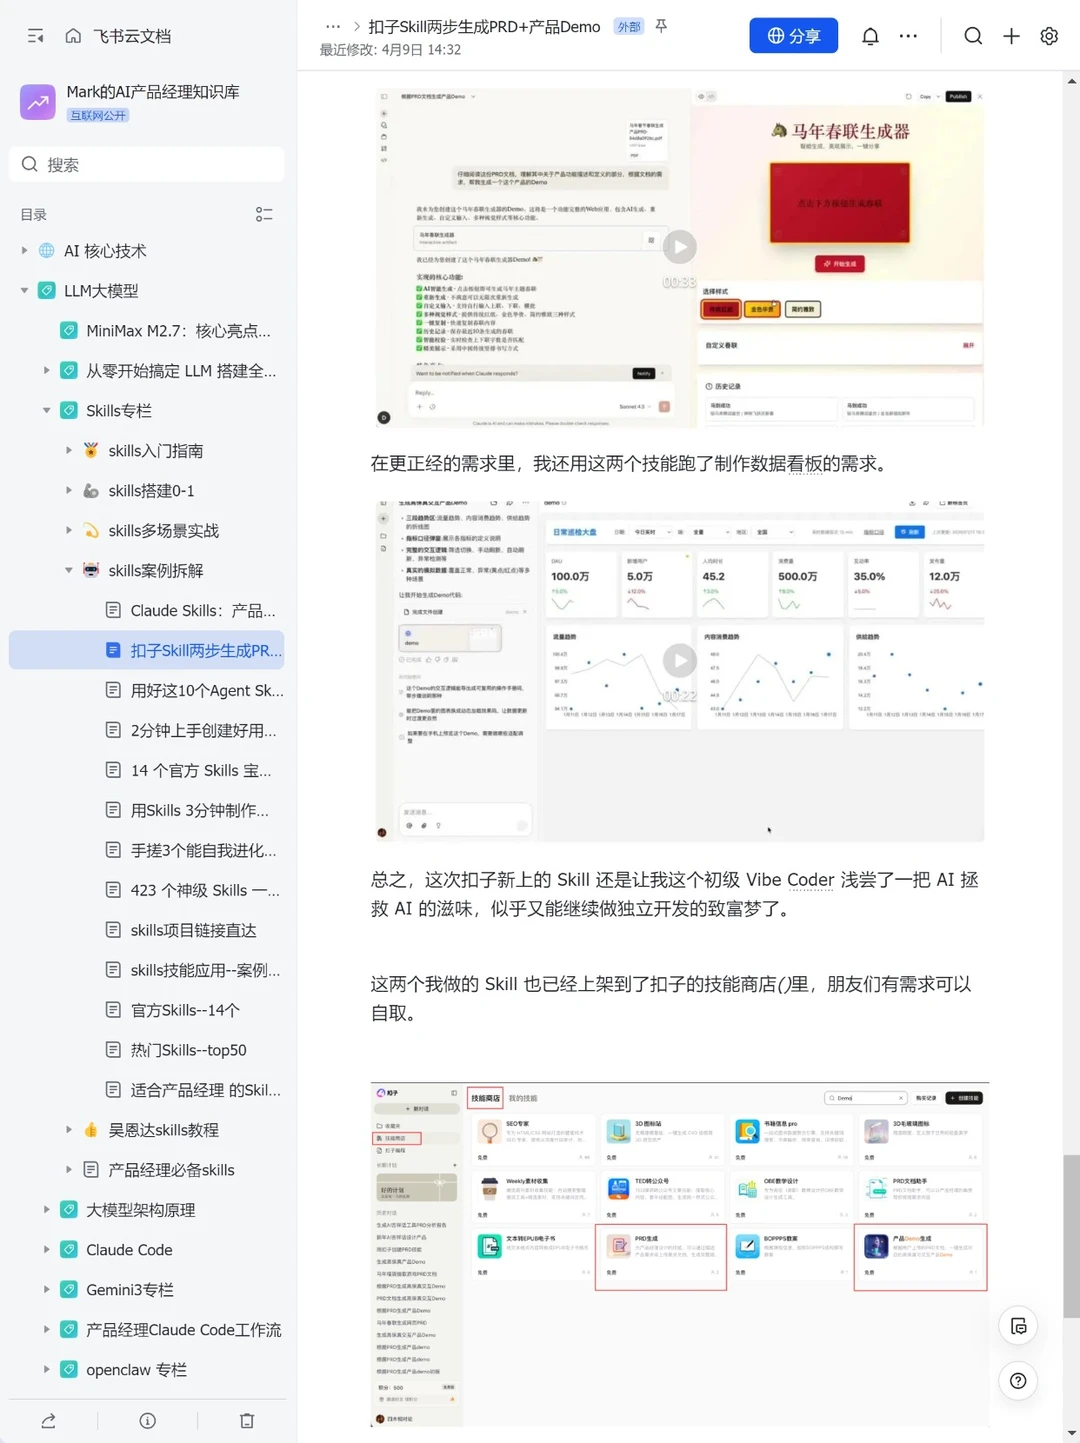Viewport: 1080px width, 1443px height.
Task: Open 14 个官方 Skills 宝 document
Action: click(x=147, y=771)
